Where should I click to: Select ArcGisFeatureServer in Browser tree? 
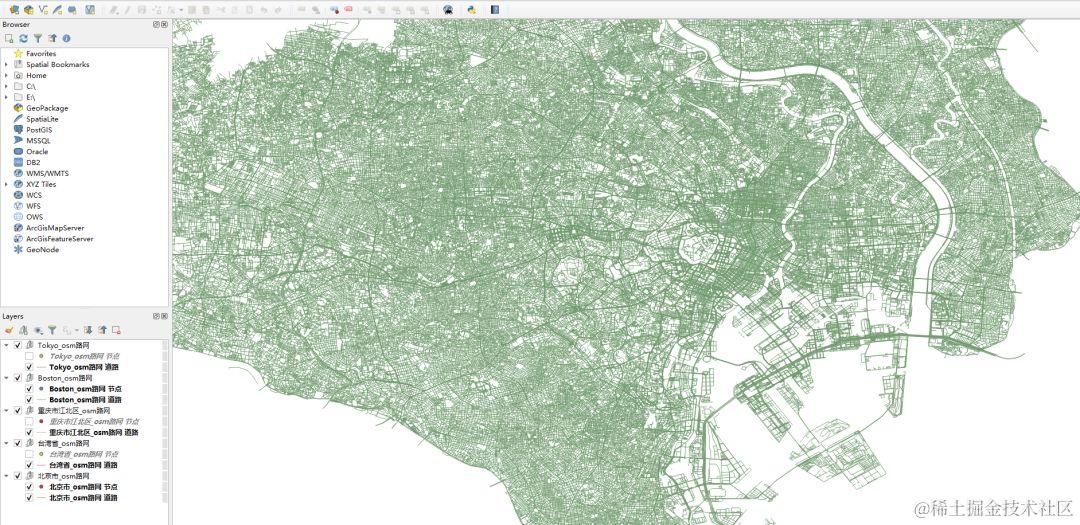coord(60,238)
